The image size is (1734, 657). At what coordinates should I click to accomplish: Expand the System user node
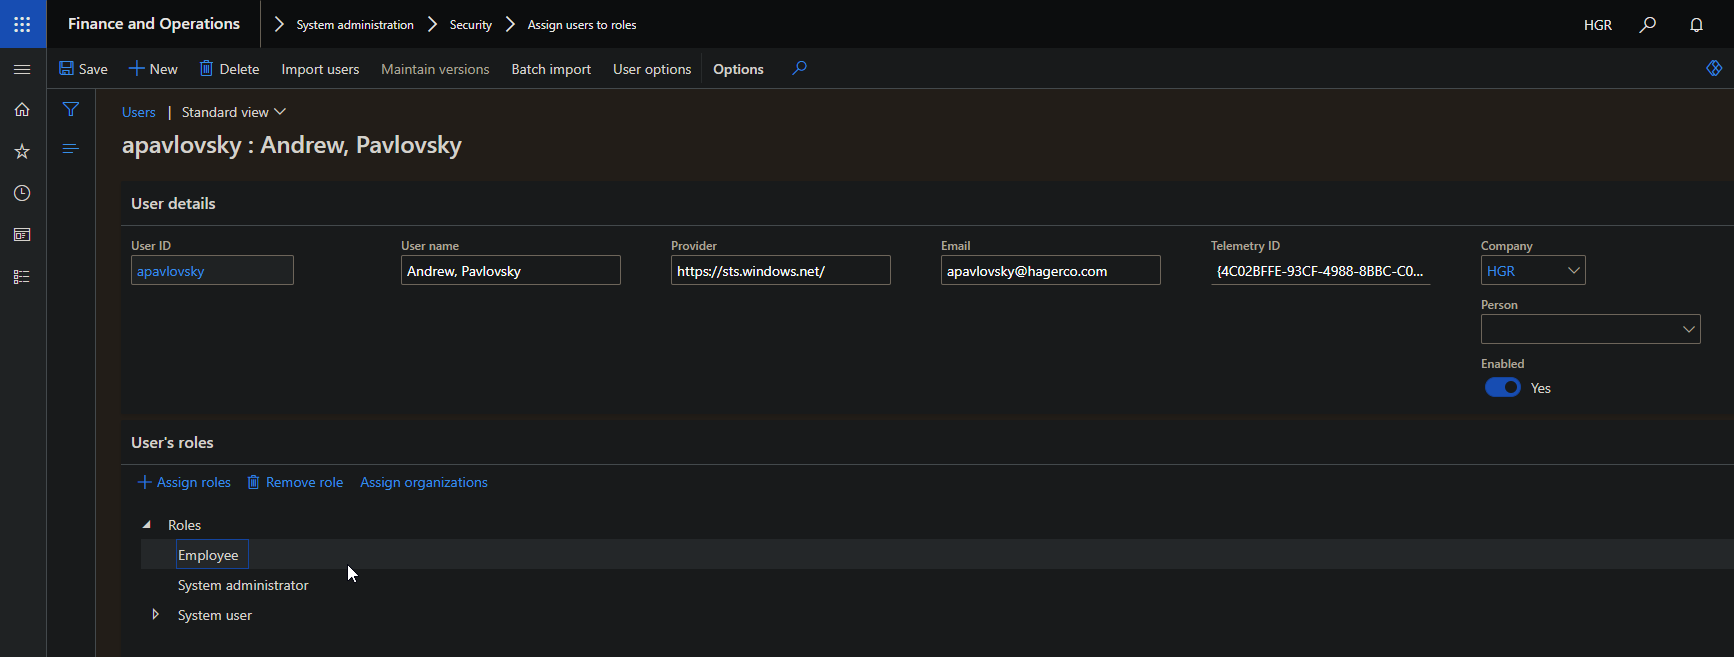[x=155, y=614]
